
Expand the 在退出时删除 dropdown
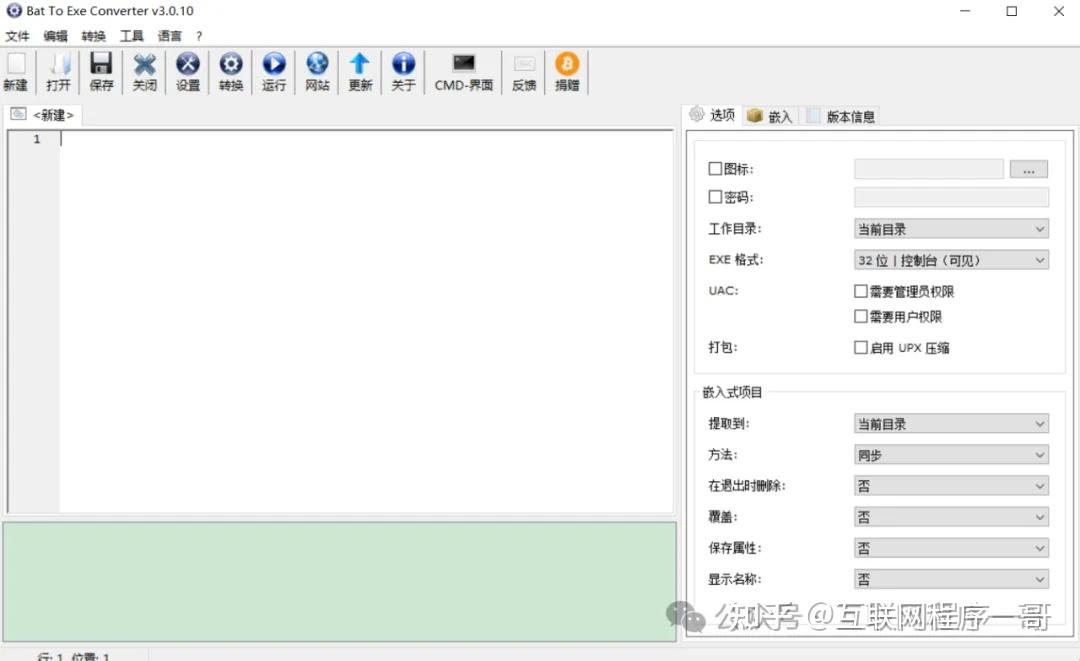(951, 486)
